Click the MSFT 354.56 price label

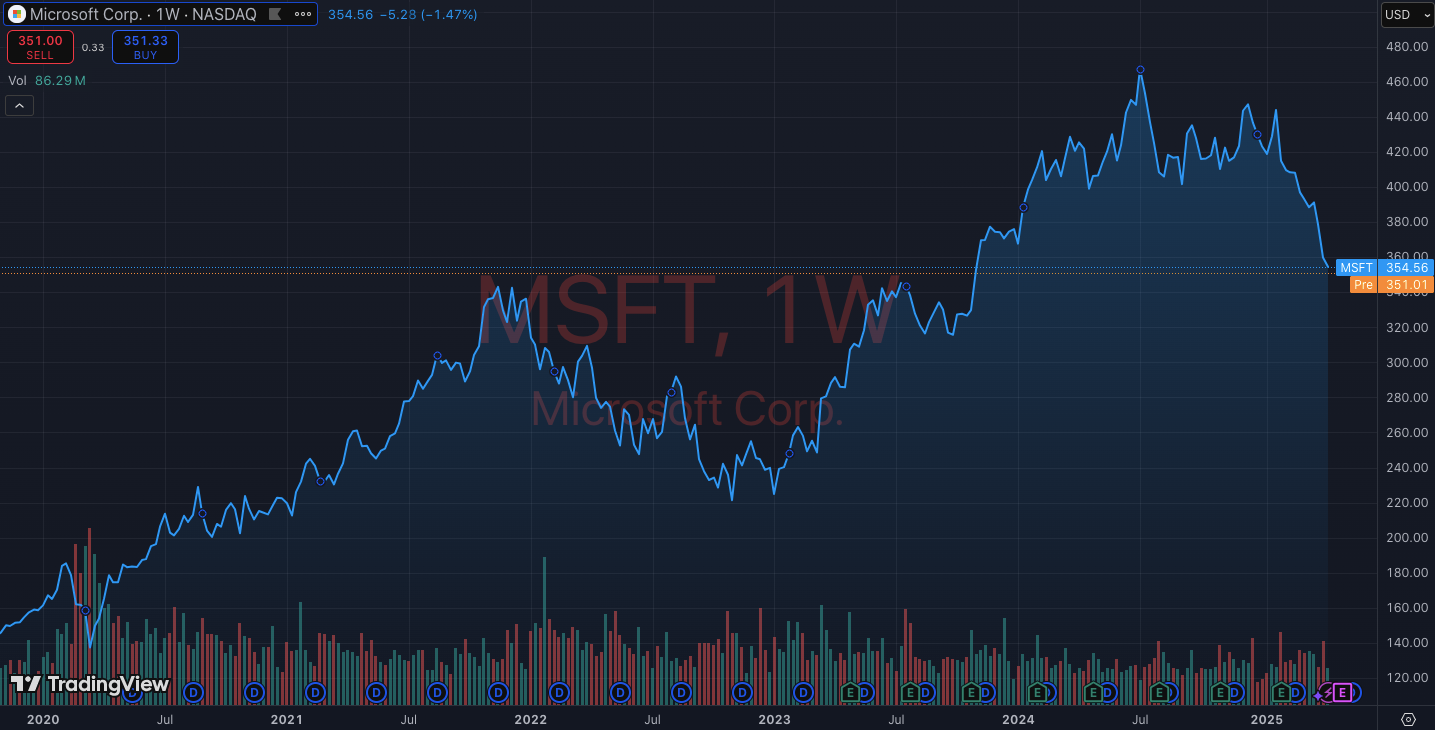pyautogui.click(x=1385, y=267)
